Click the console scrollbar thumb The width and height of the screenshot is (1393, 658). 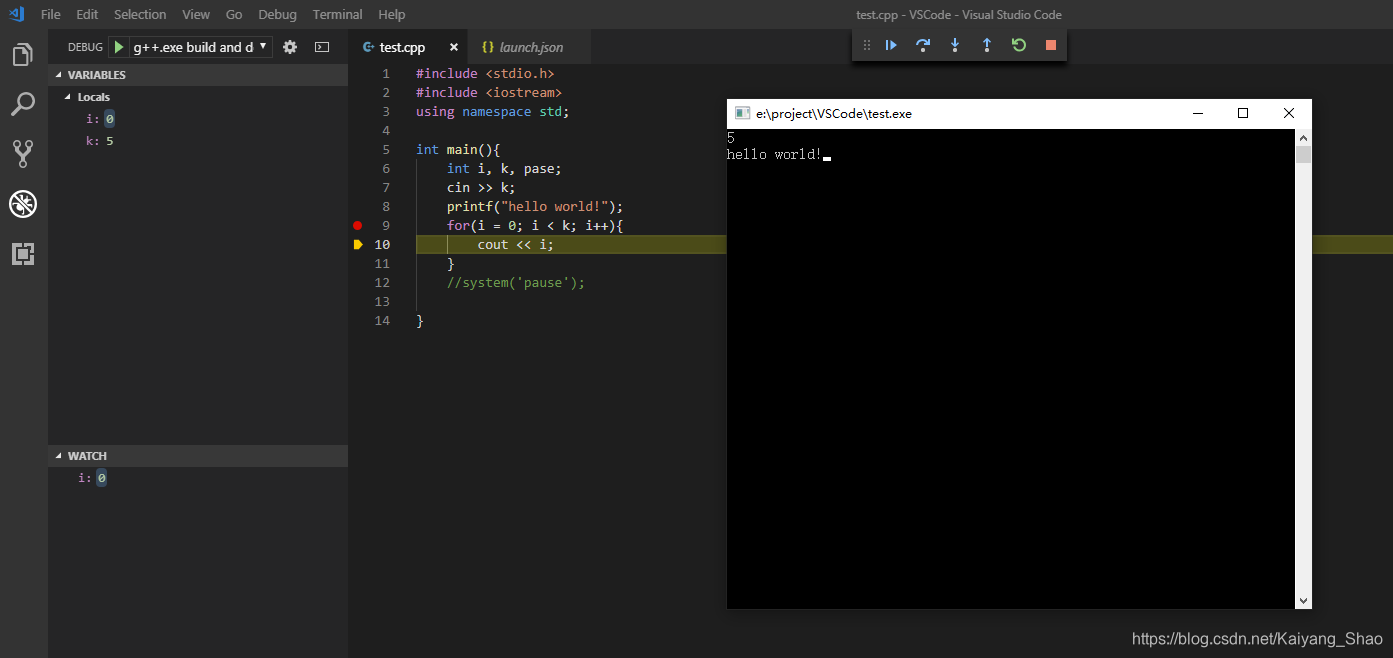1303,155
